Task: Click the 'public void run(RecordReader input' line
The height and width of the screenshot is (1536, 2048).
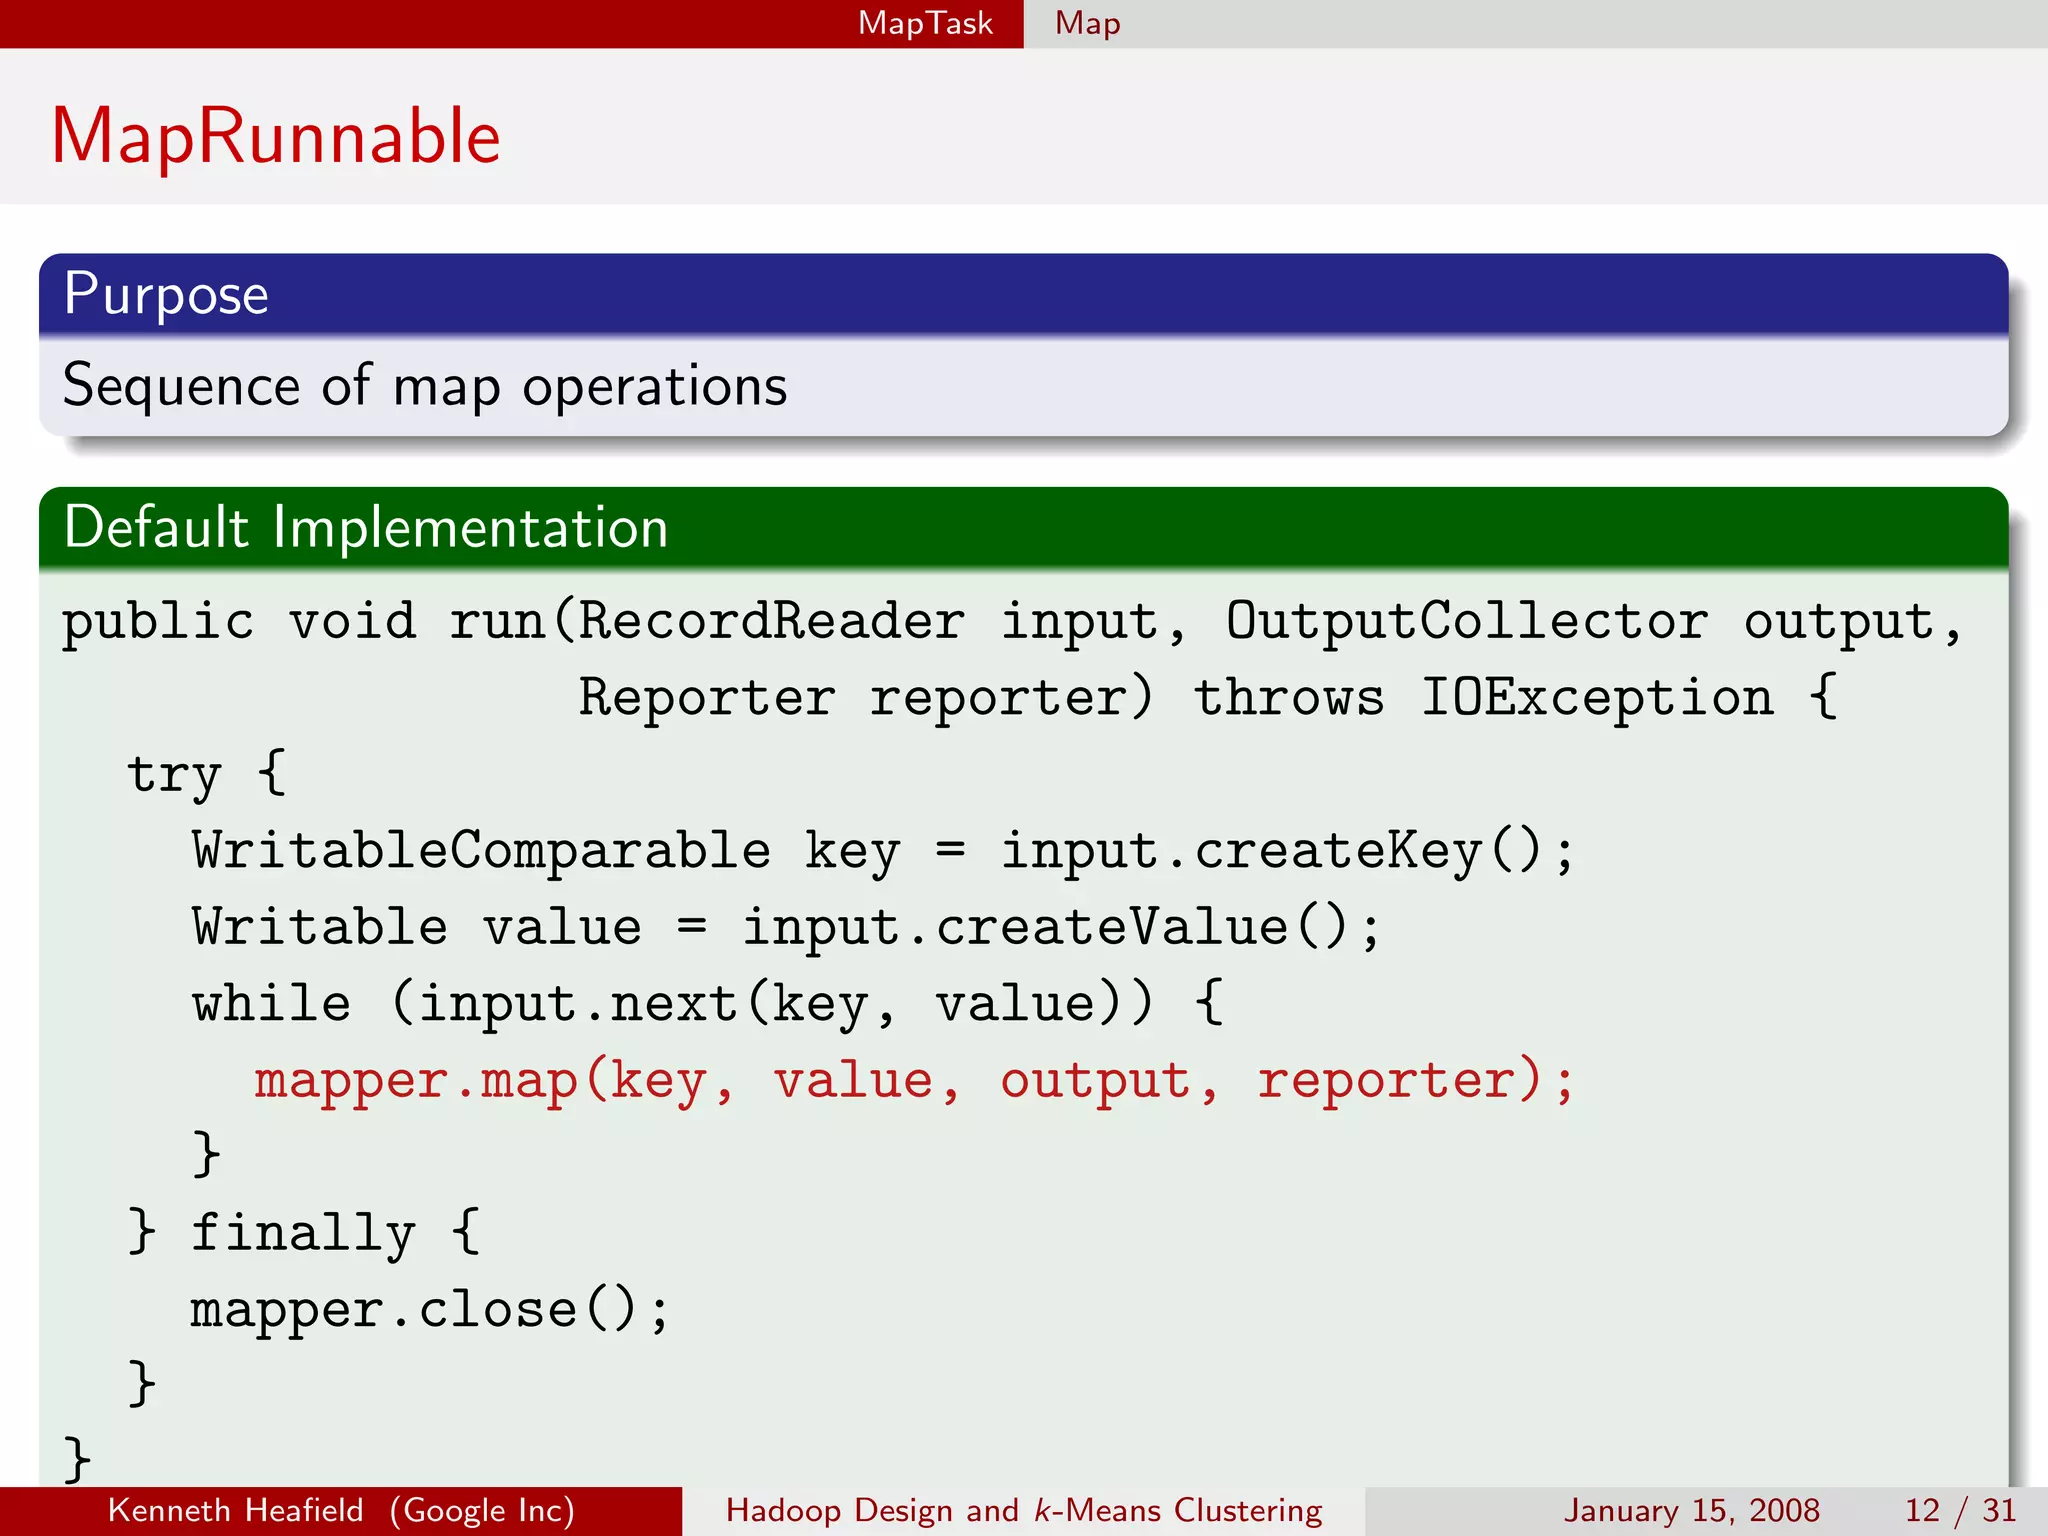Action: click(x=1012, y=622)
